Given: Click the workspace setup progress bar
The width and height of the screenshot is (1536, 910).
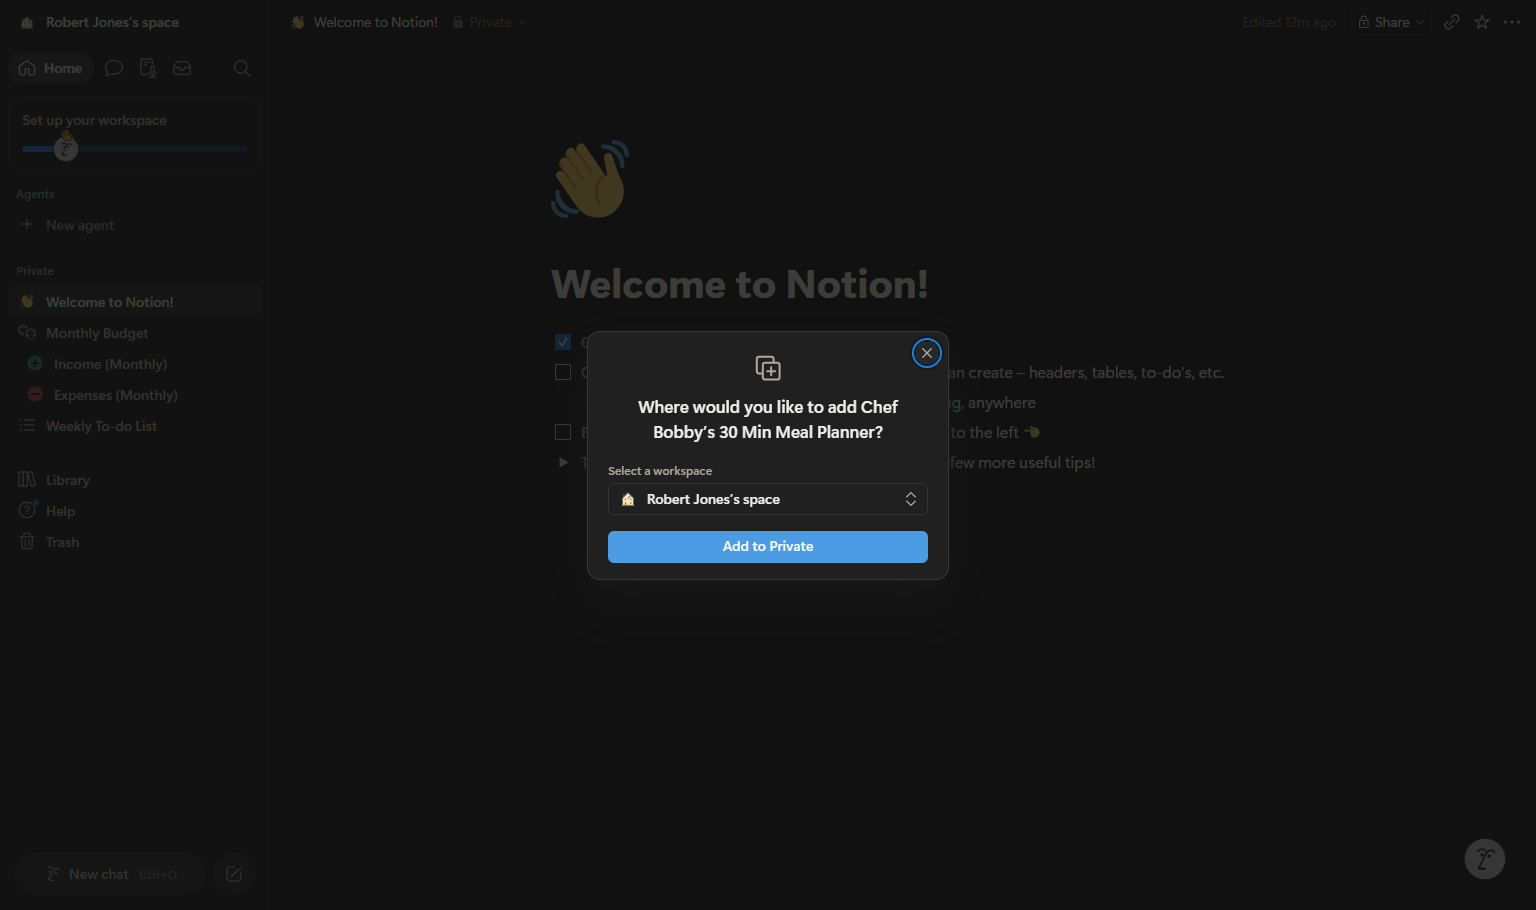Looking at the screenshot, I should click(134, 149).
